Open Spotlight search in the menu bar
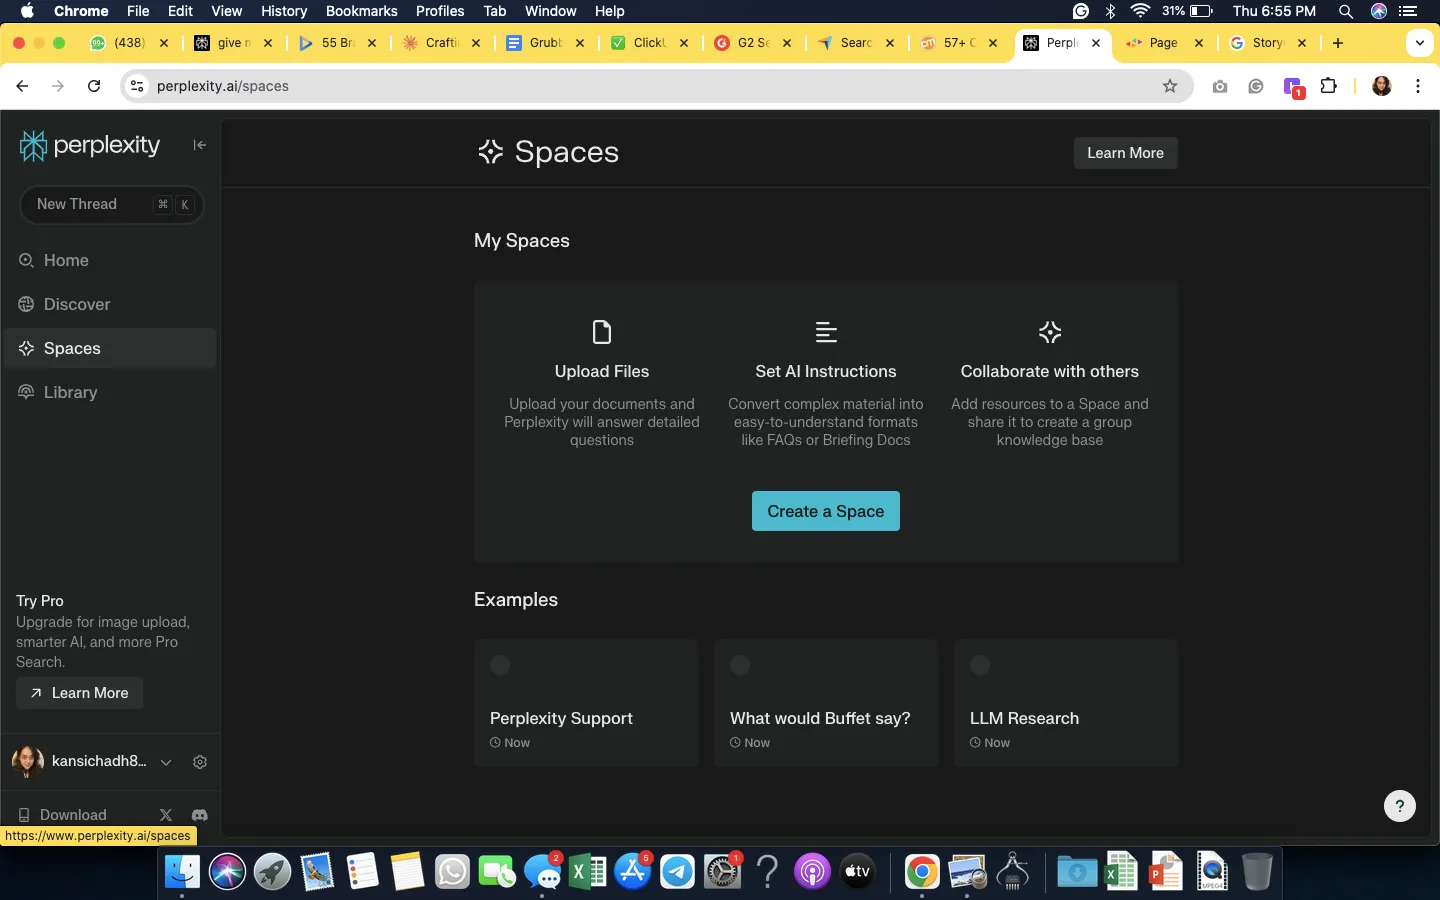Screen dimensions: 1440x900 click(x=1346, y=11)
